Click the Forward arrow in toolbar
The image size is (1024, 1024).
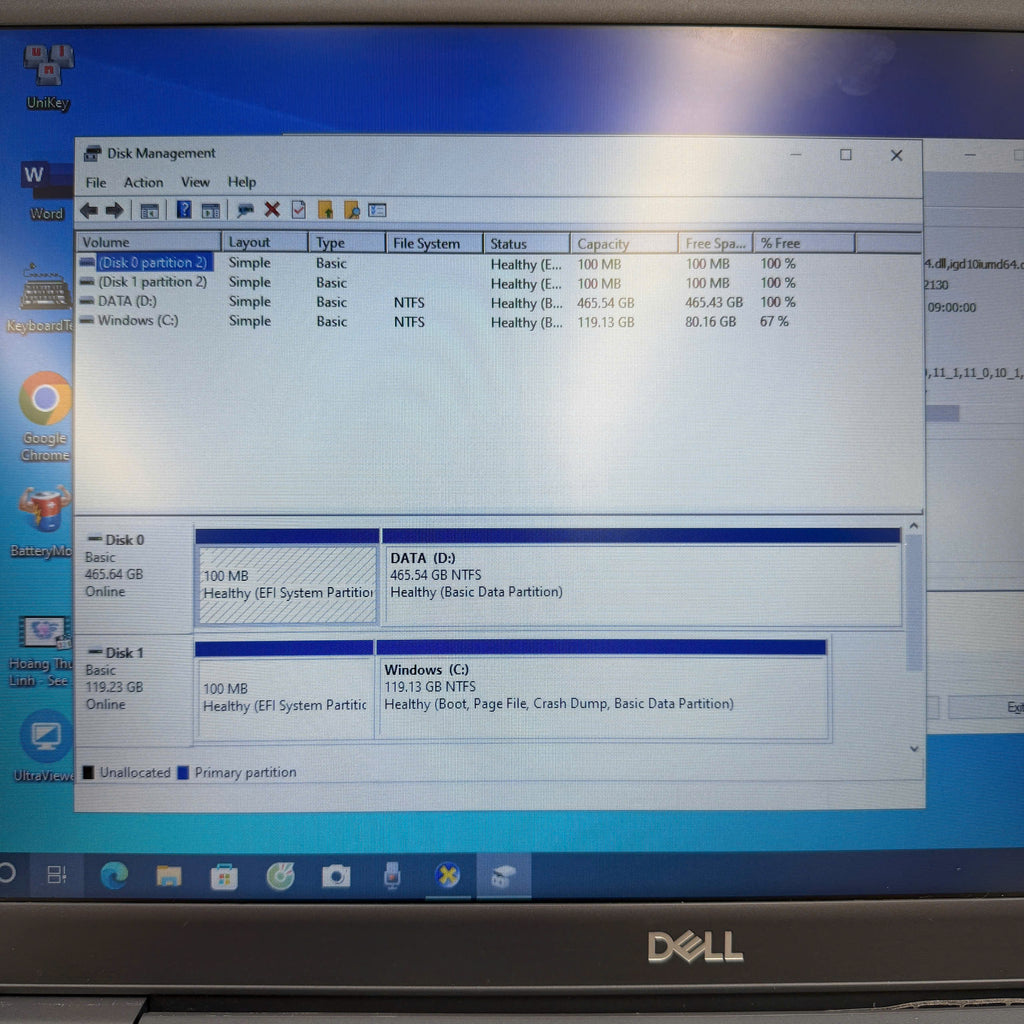[114, 210]
